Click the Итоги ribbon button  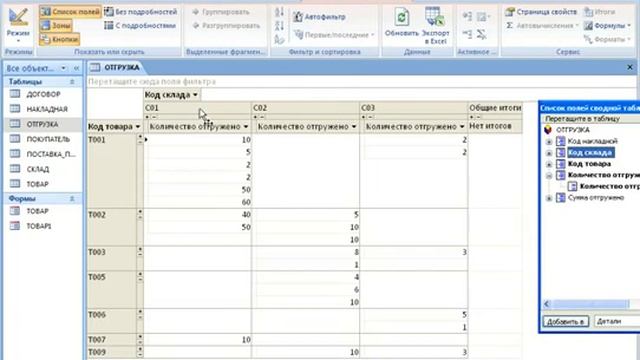(x=599, y=12)
